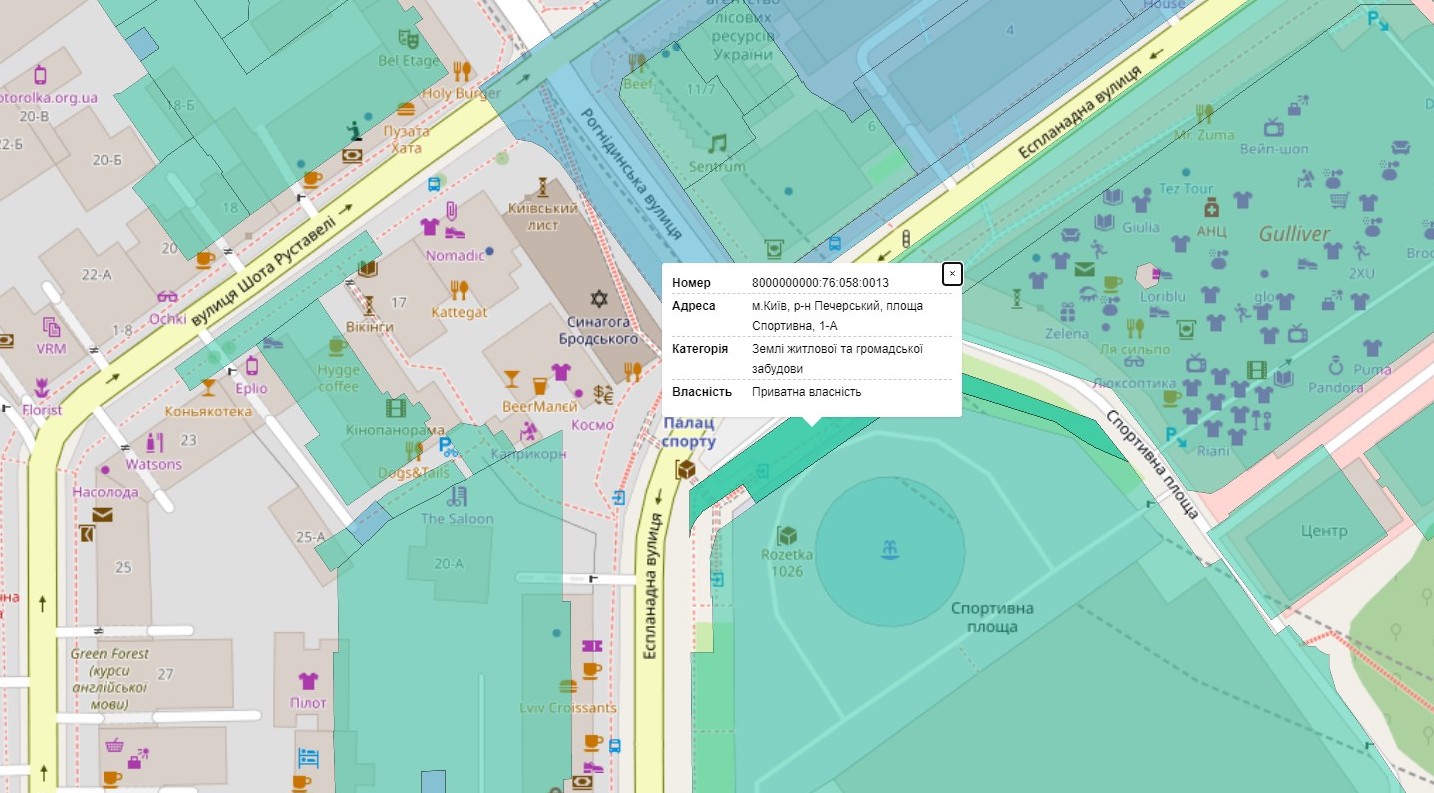This screenshot has height=793, width=1434.
Task: Click the Ochki eyeglasses icon
Action: [x=167, y=297]
